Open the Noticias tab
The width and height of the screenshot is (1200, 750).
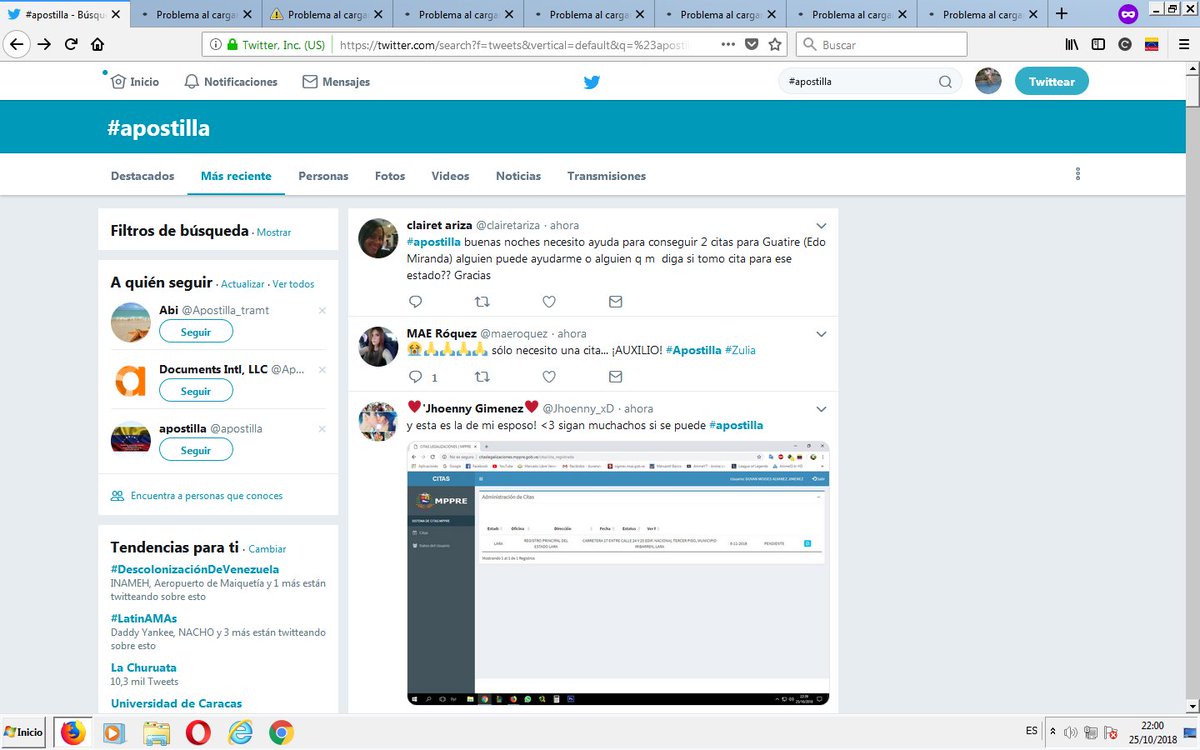(x=518, y=176)
